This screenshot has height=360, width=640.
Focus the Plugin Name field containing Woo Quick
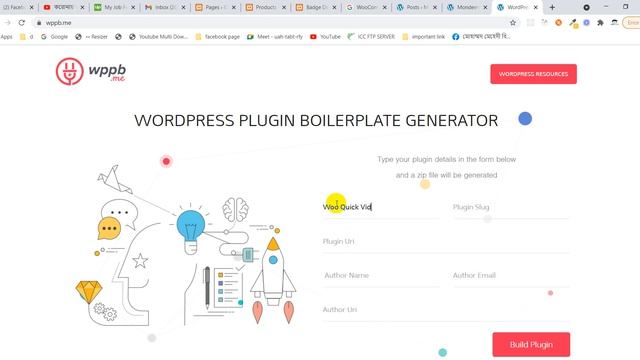click(381, 207)
